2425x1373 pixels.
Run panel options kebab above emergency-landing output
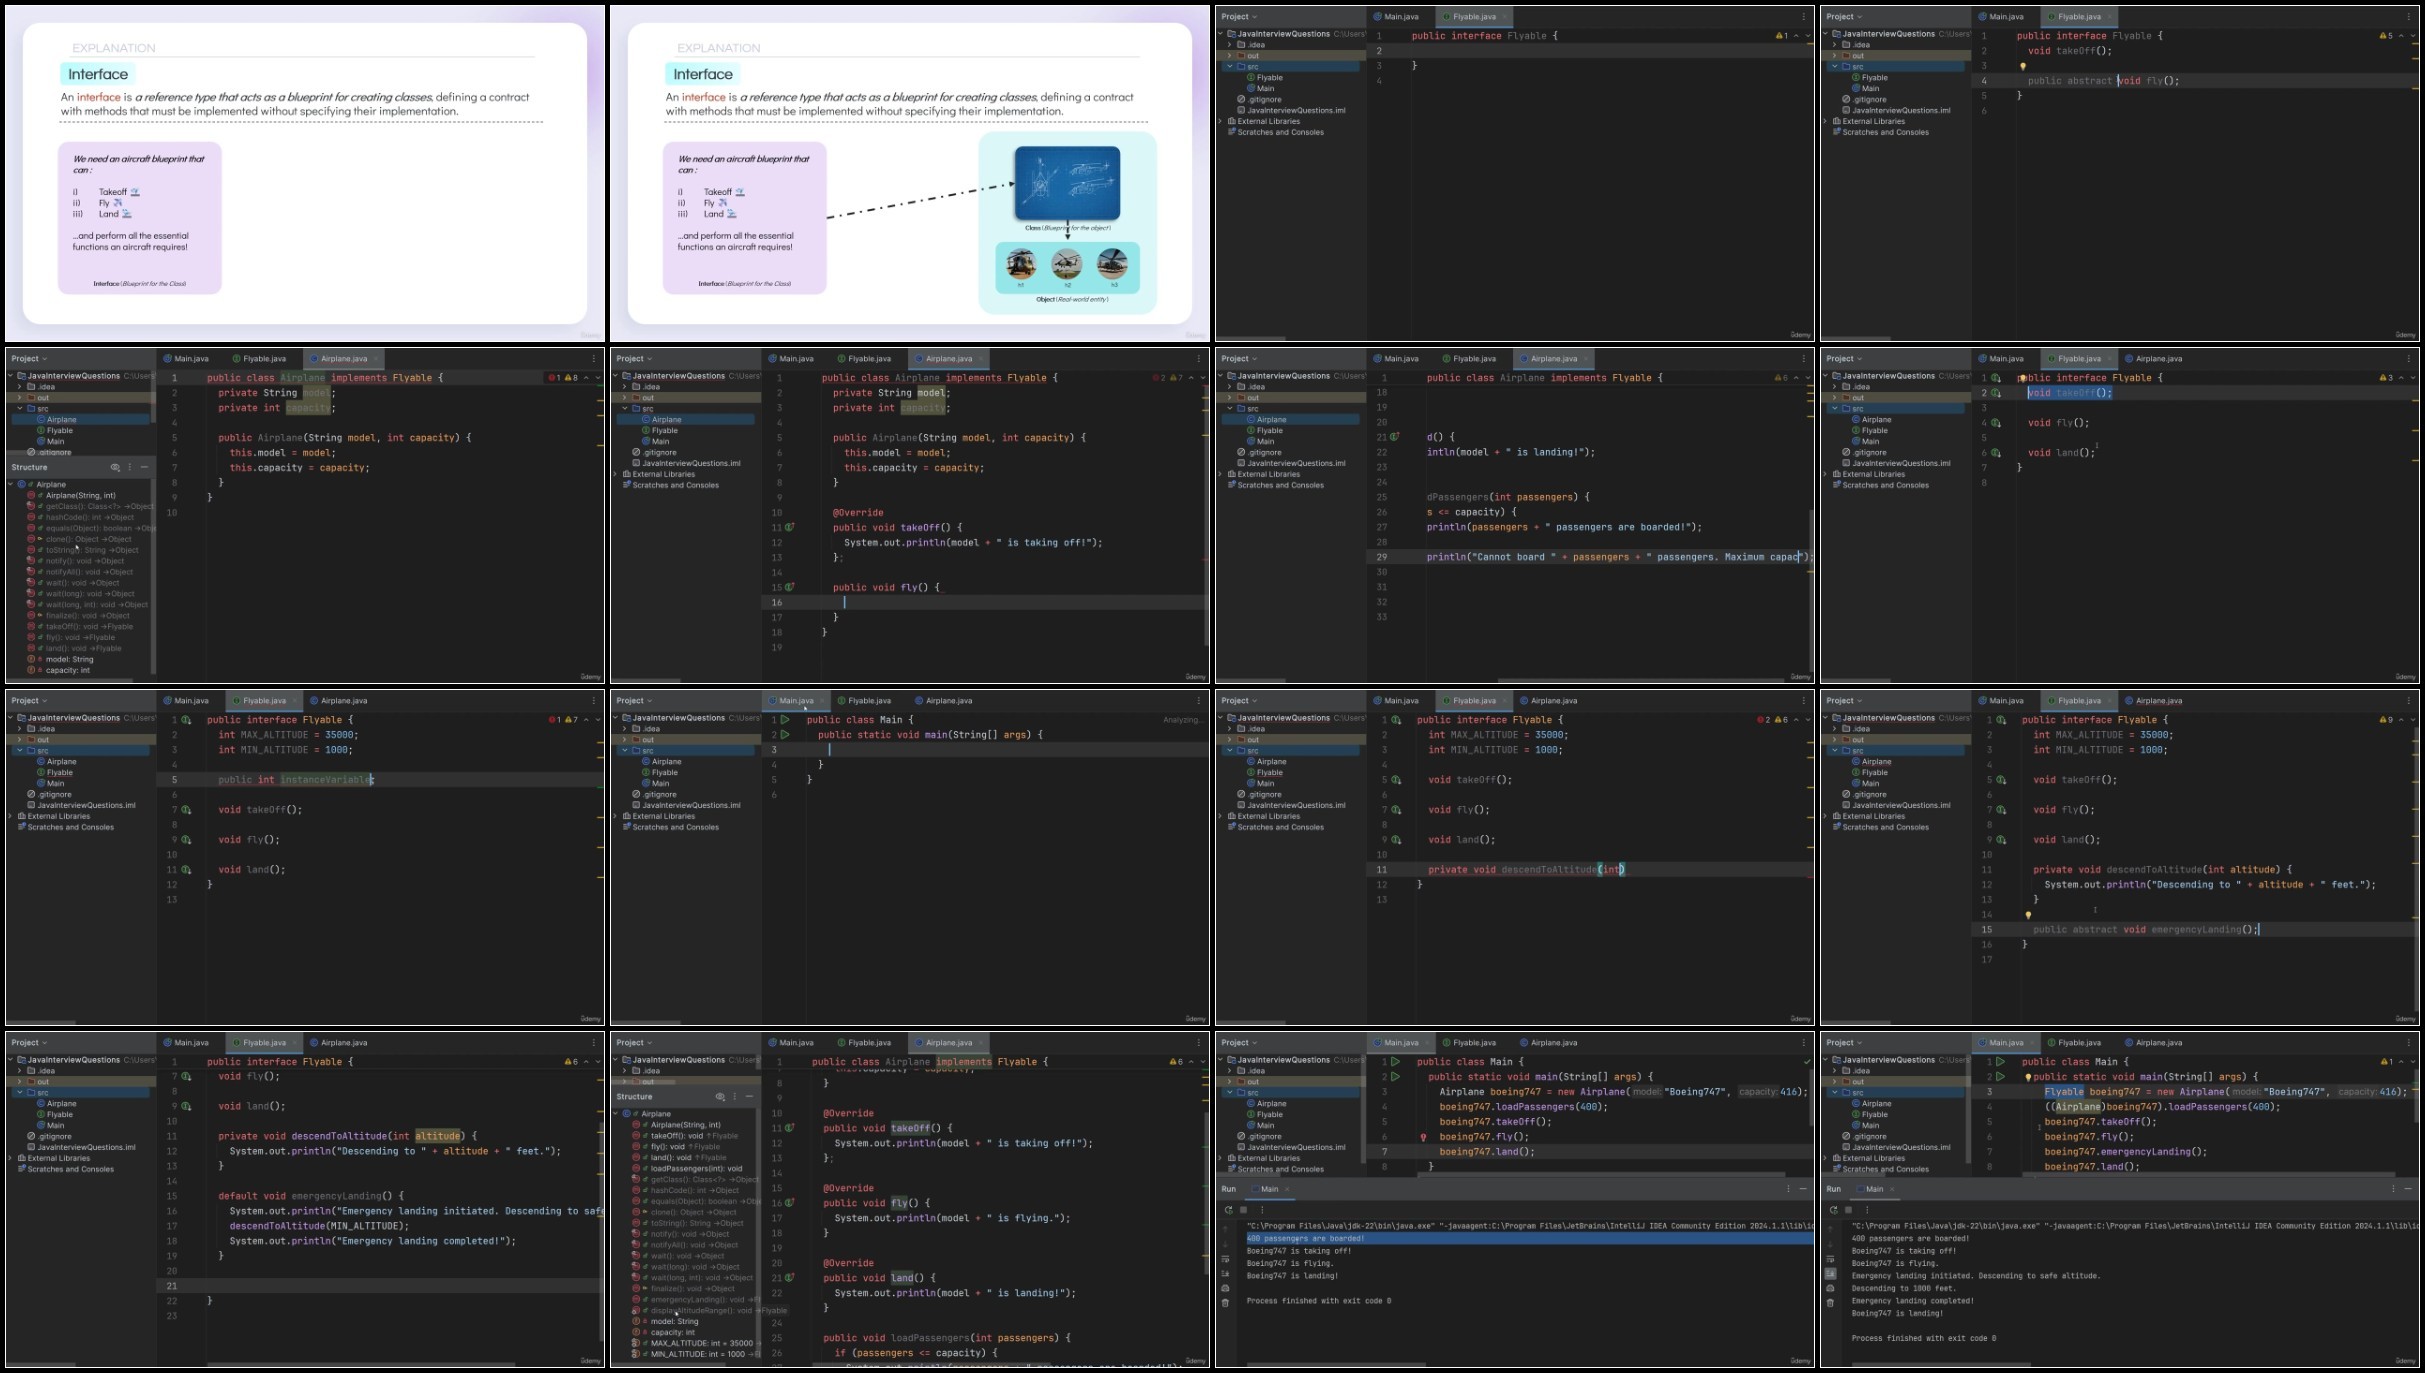(2393, 1189)
